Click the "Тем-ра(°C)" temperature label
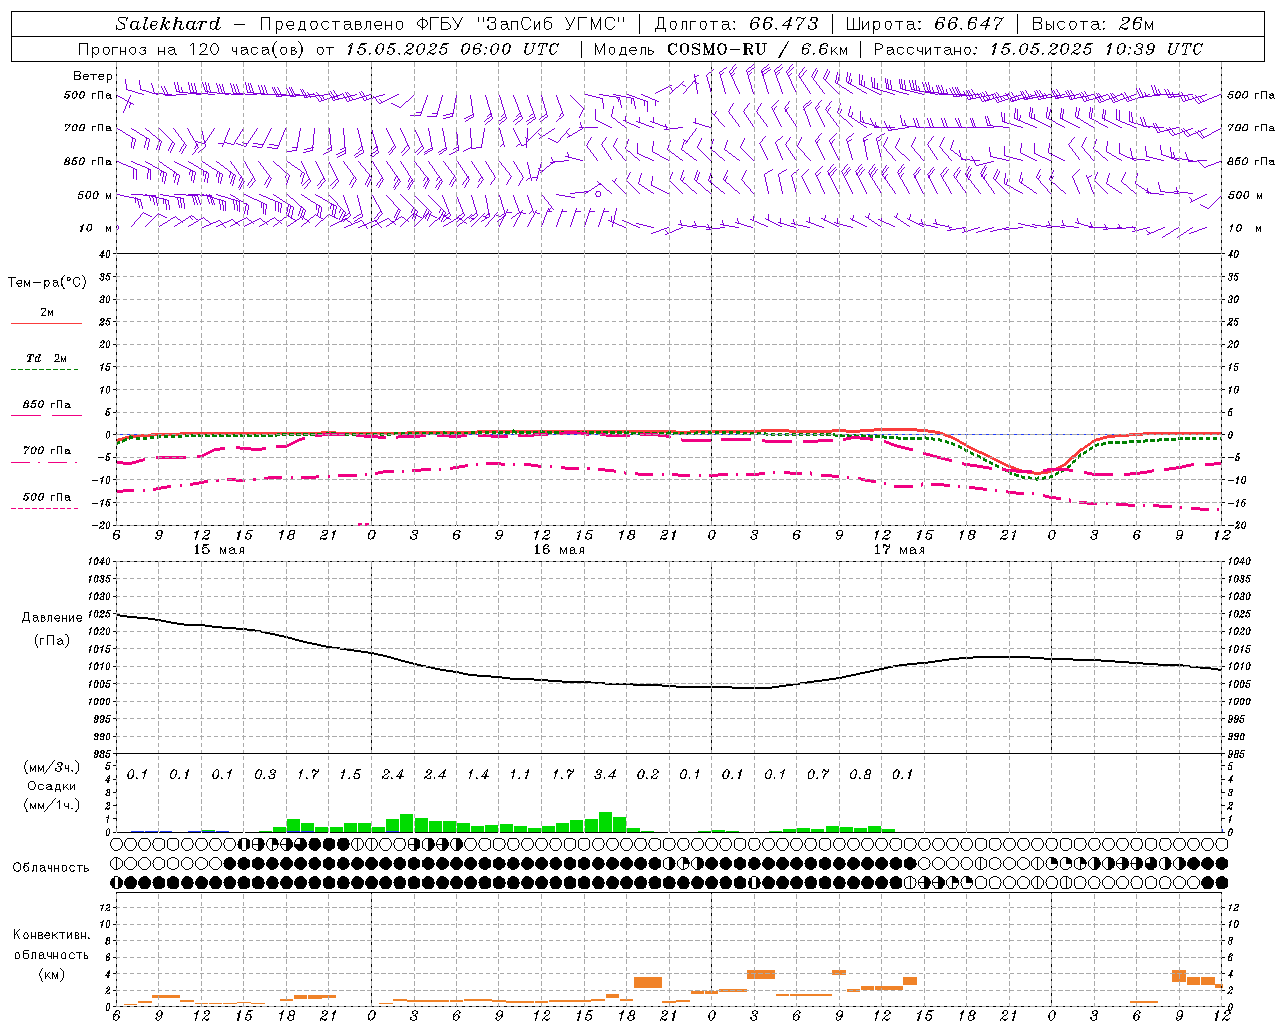The image size is (1280, 1024). 47,283
